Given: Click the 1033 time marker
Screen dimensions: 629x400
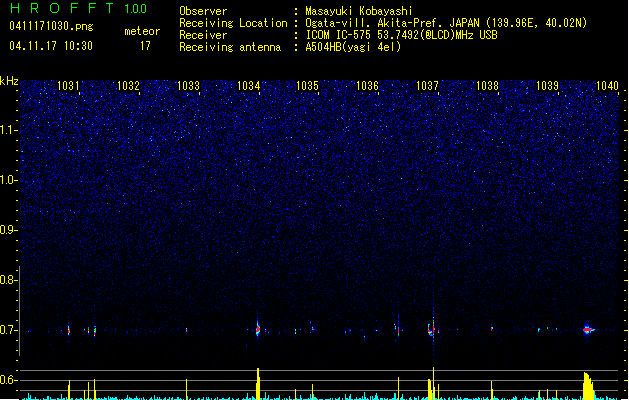Looking at the screenshot, I should [x=188, y=86].
